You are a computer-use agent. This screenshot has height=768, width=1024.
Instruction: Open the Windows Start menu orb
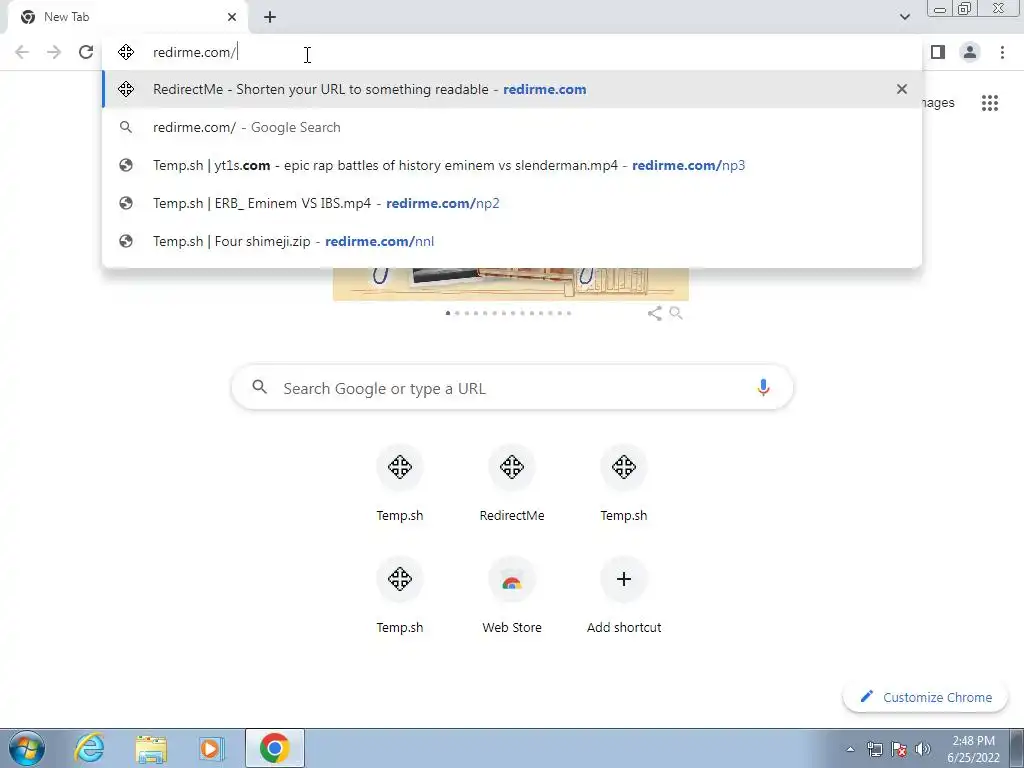point(27,748)
